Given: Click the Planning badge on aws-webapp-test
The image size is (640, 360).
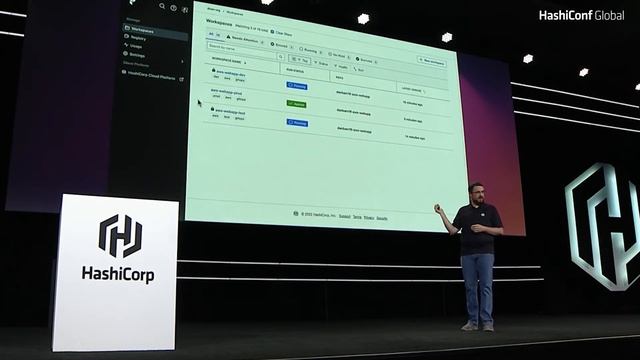Looking at the screenshot, I should [x=297, y=123].
